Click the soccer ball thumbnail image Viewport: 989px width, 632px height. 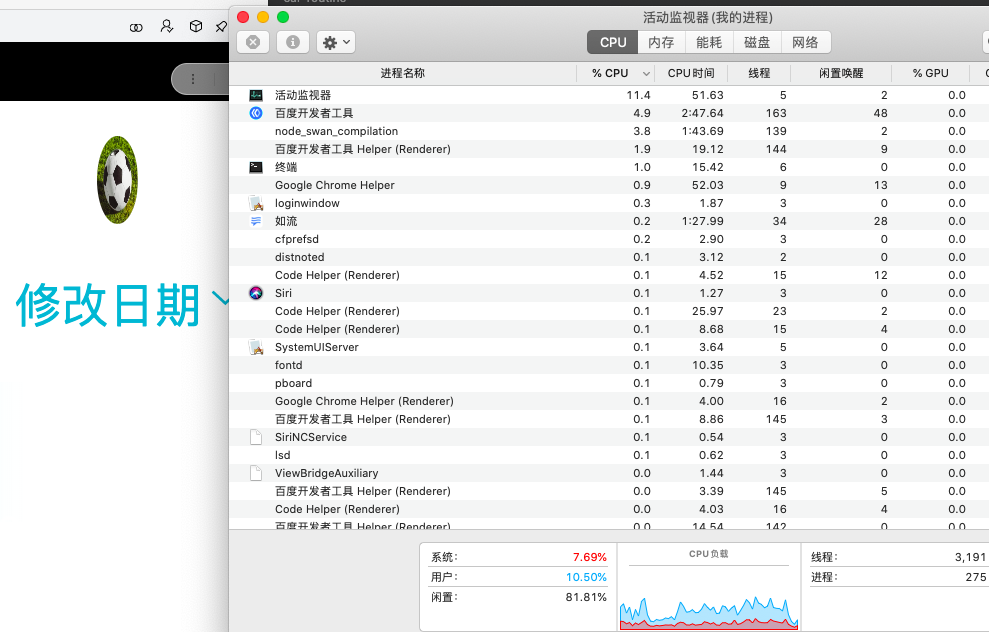pos(117,180)
